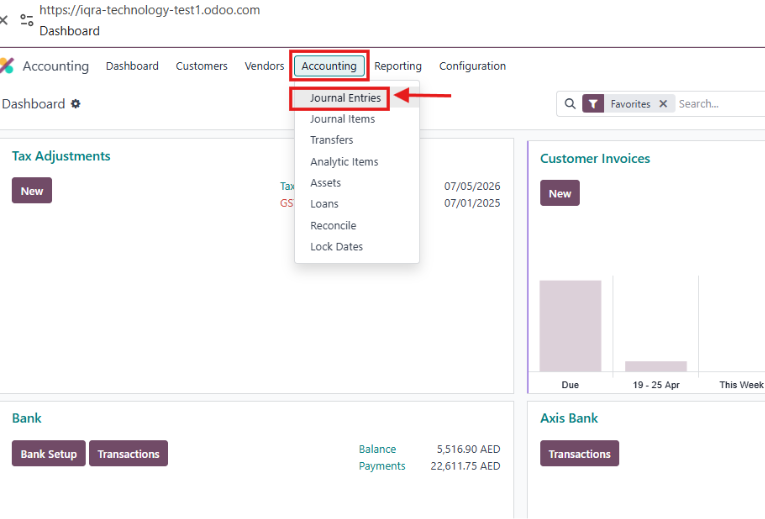Viewport: 765px width, 519px height.
Task: Remove the Favorites filter with the X
Action: pyautogui.click(x=663, y=103)
